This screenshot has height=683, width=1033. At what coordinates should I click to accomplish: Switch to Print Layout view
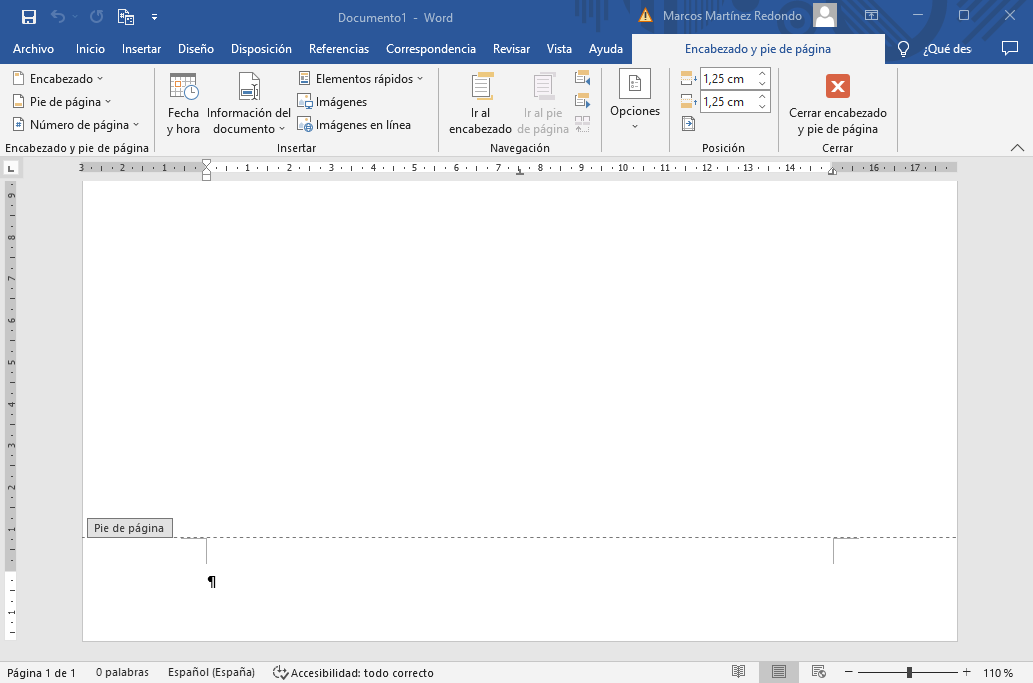[x=779, y=672]
